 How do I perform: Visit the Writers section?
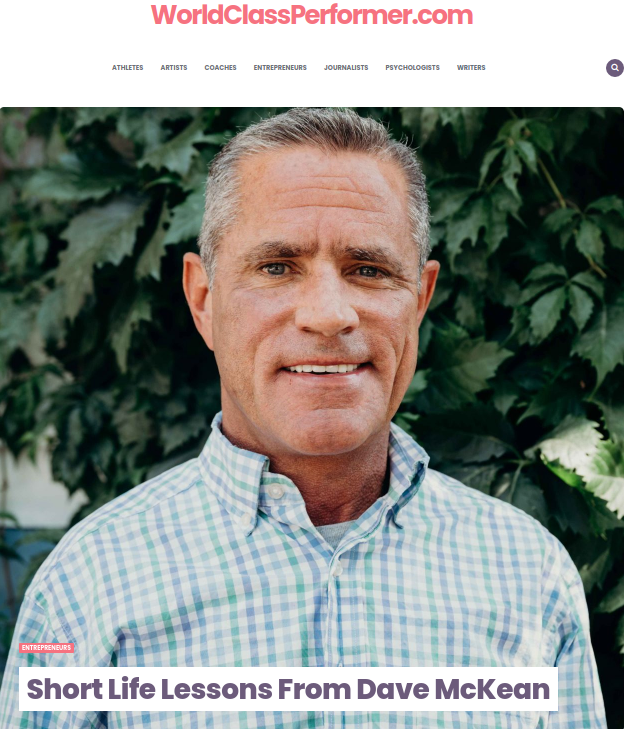click(471, 67)
